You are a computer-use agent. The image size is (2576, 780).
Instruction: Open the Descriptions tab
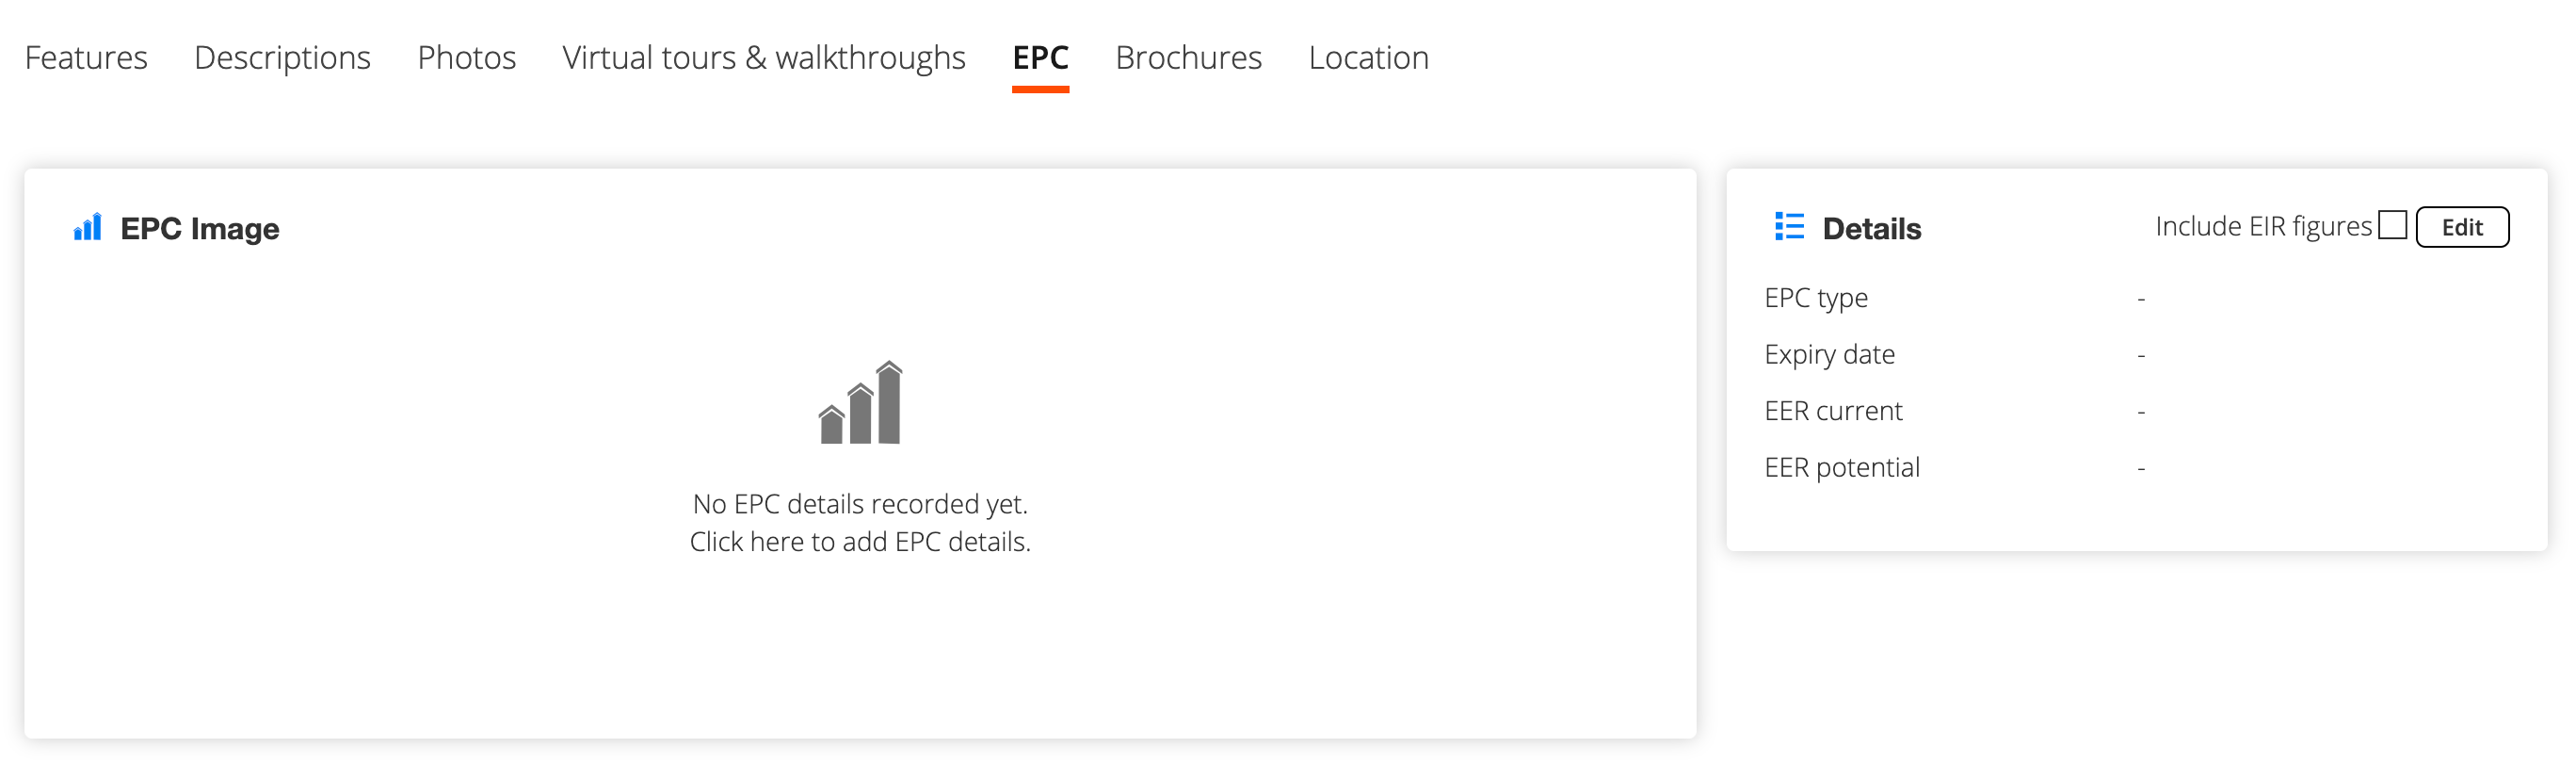[282, 58]
